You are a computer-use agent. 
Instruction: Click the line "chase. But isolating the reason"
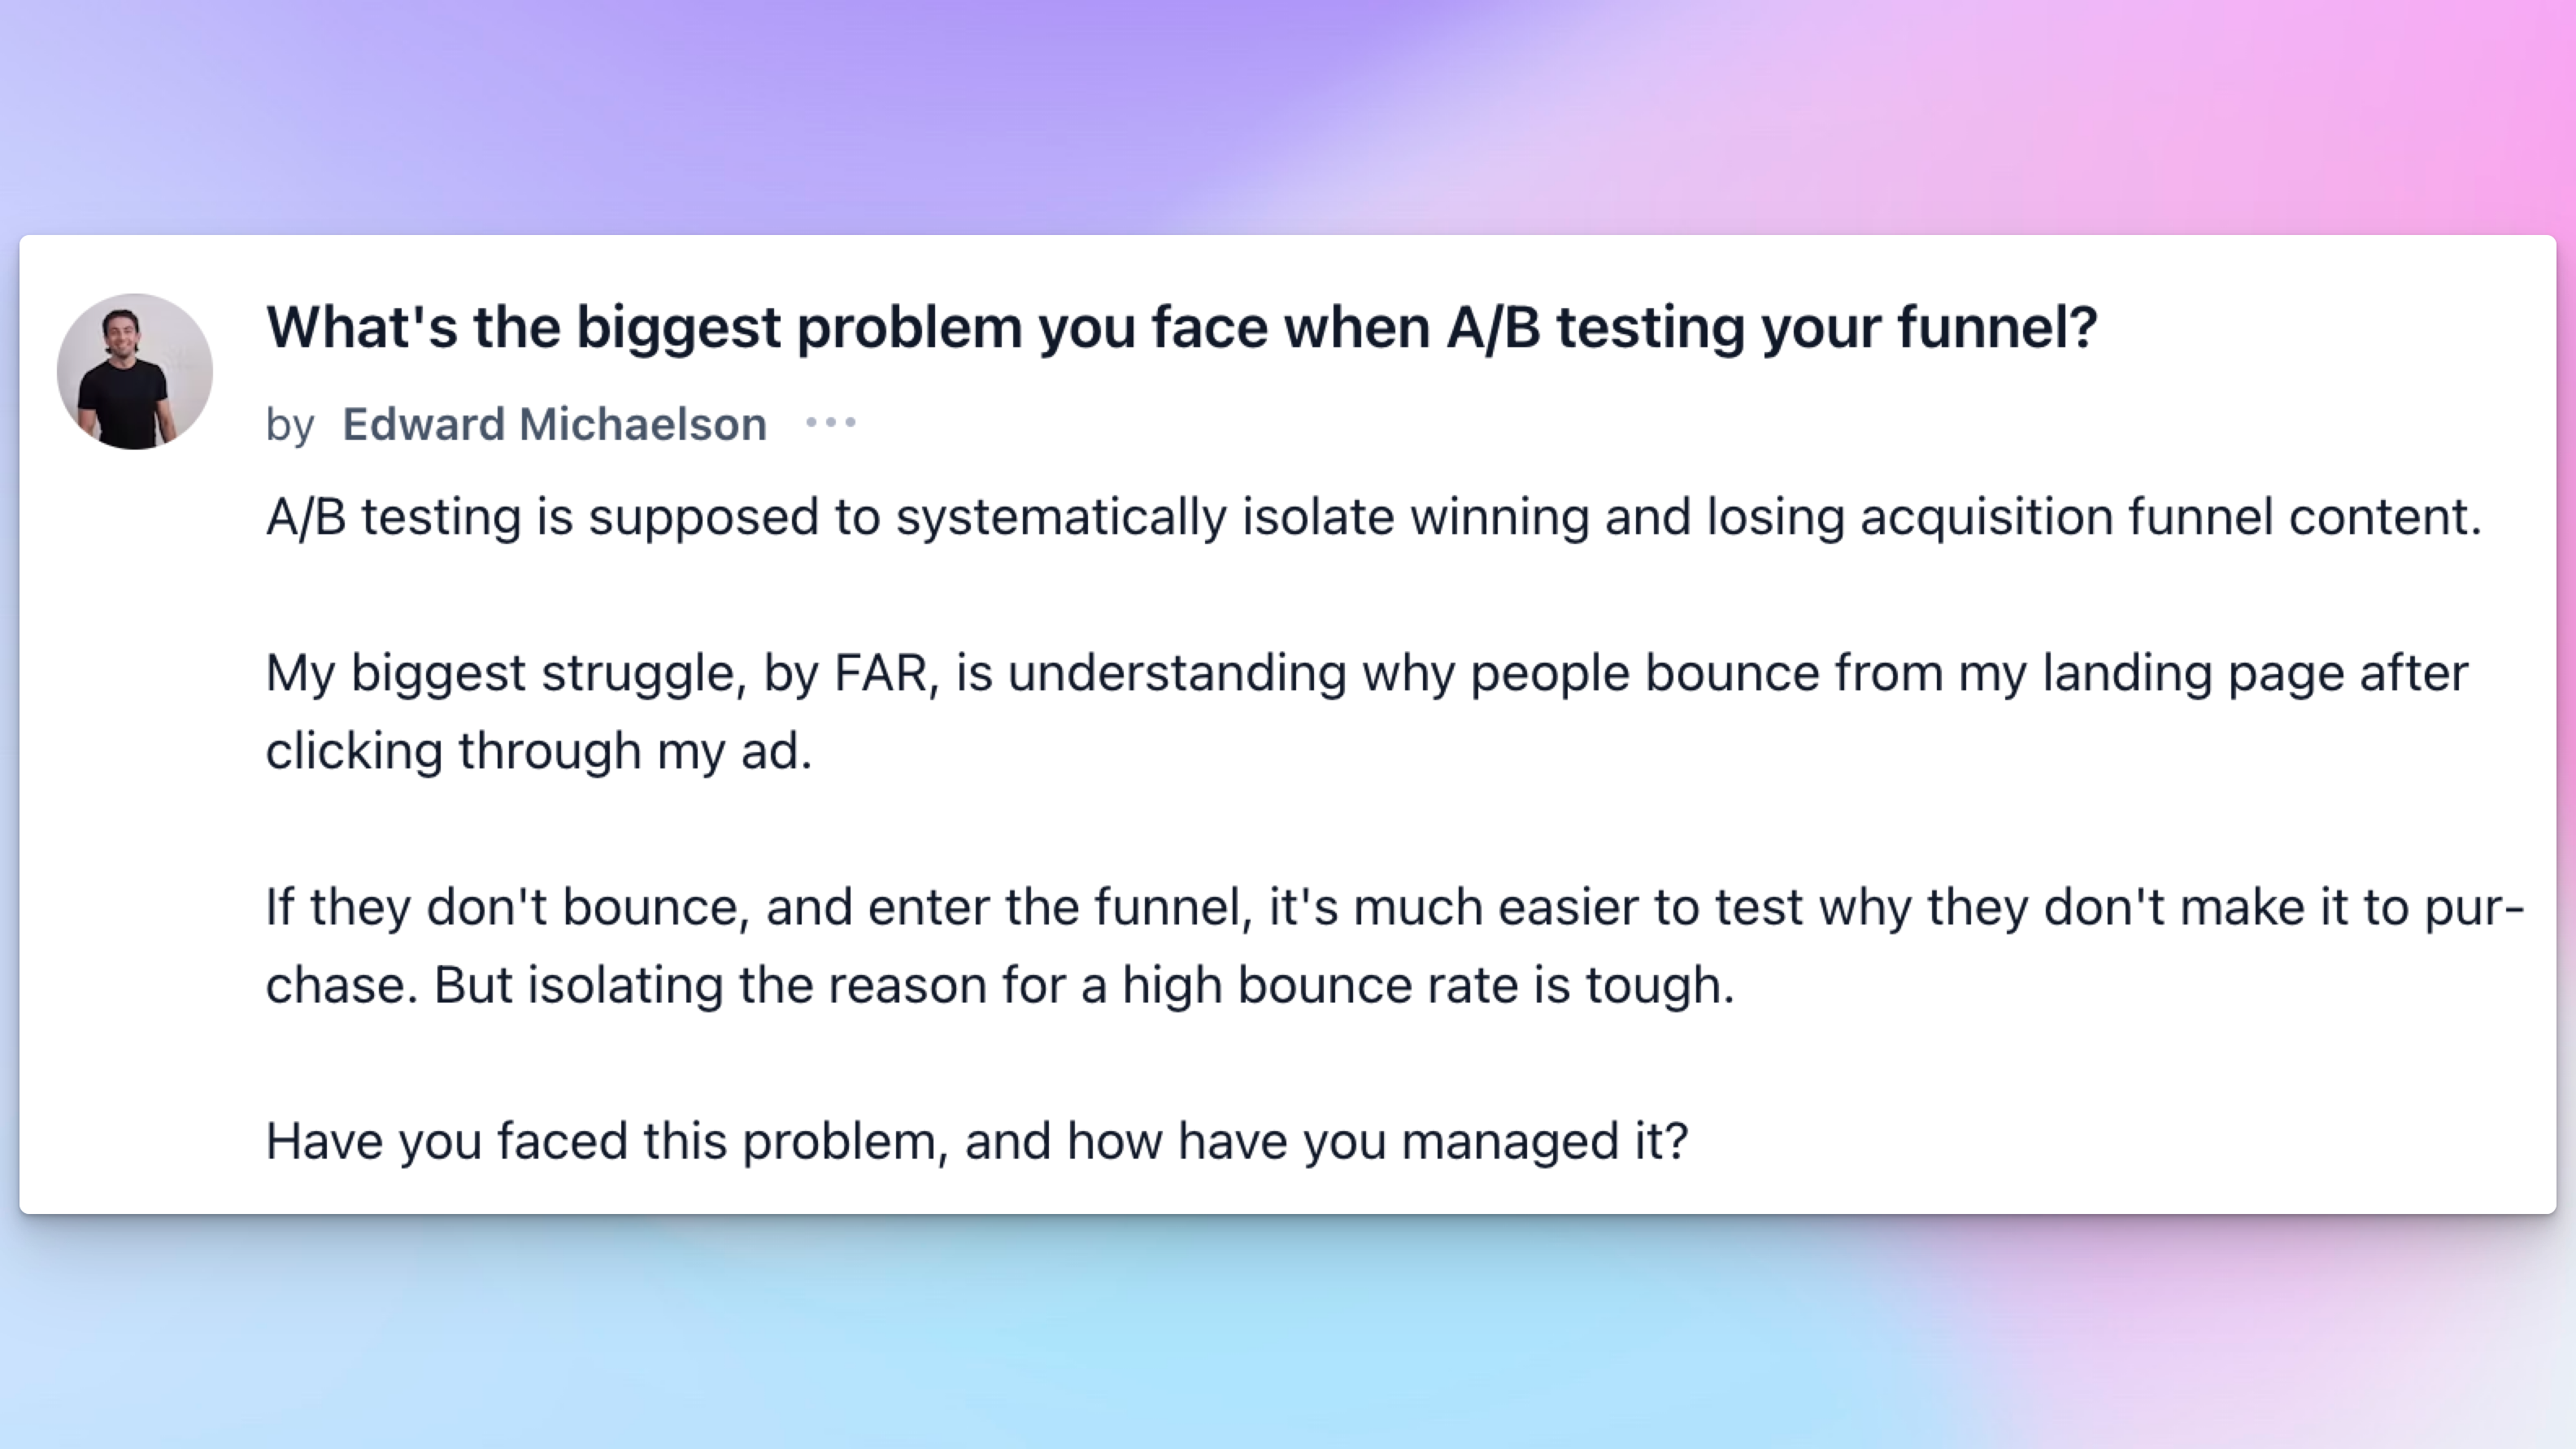[x=999, y=985]
